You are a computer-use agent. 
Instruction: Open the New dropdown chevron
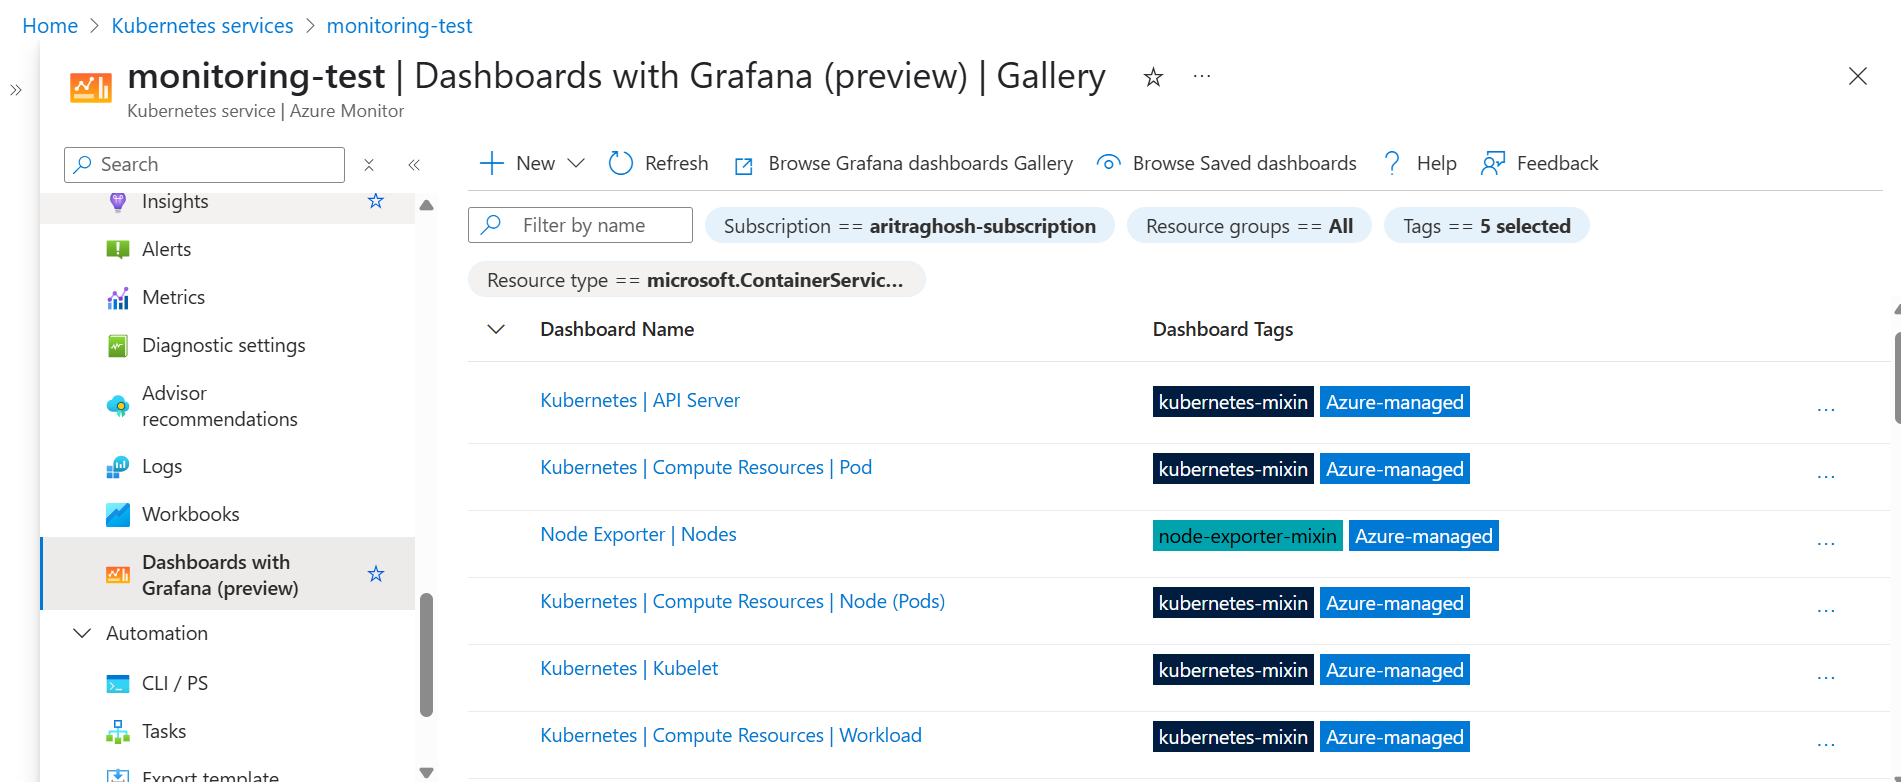(x=576, y=163)
